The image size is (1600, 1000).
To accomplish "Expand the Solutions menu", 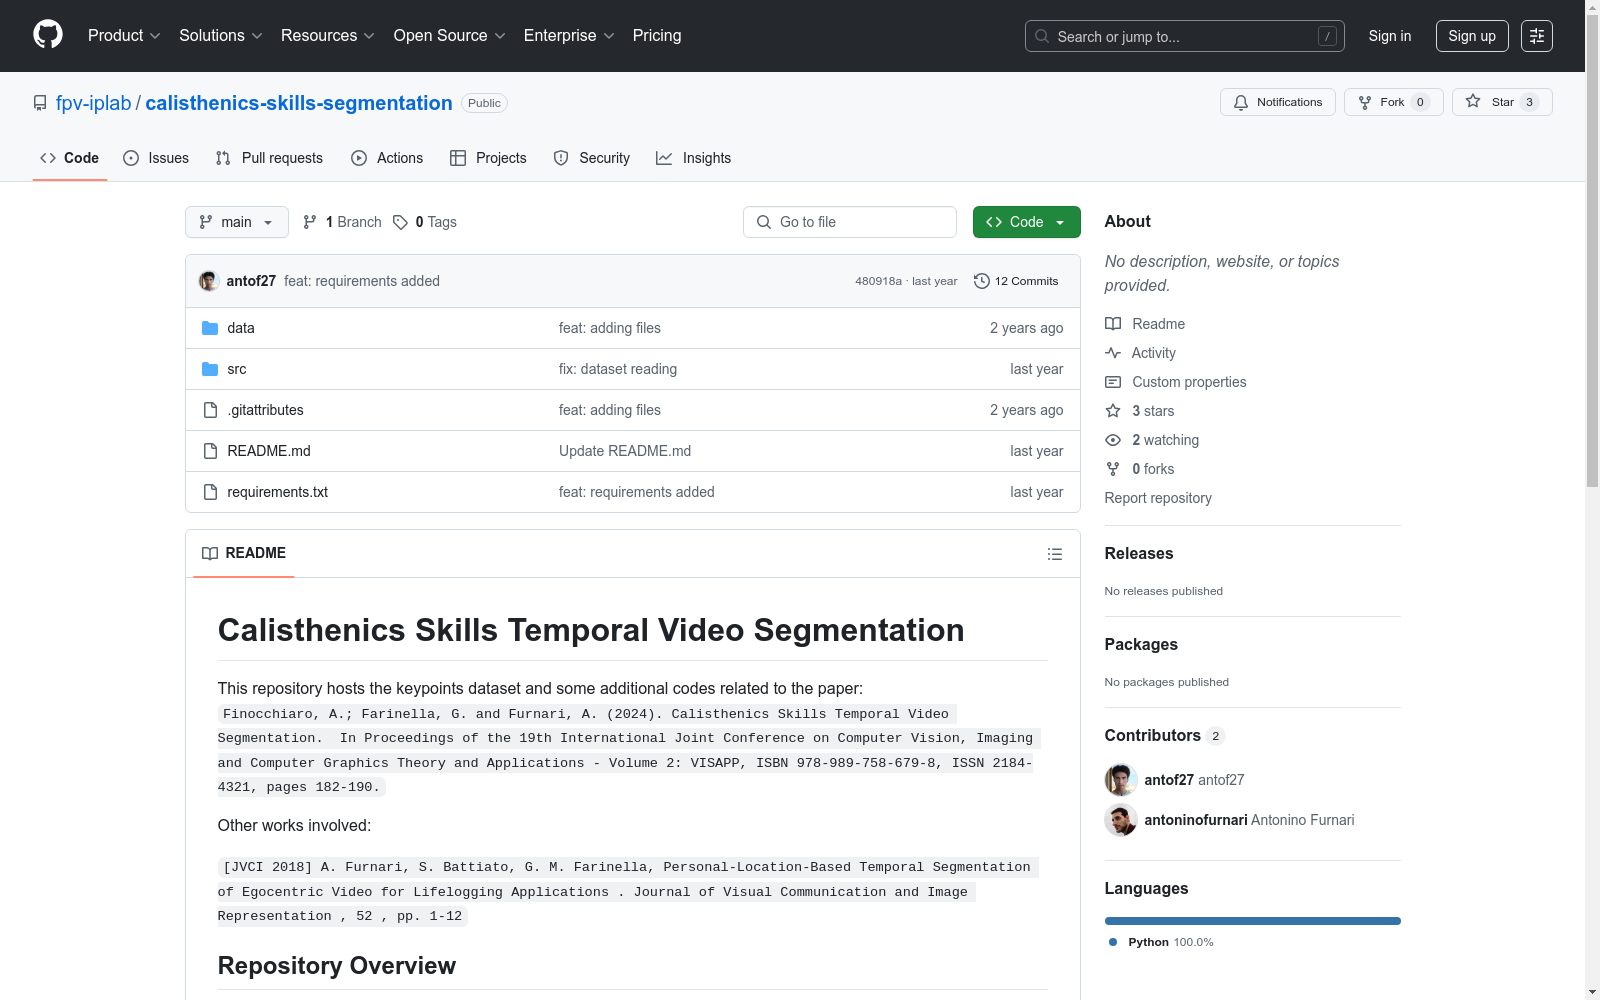I will (220, 35).
